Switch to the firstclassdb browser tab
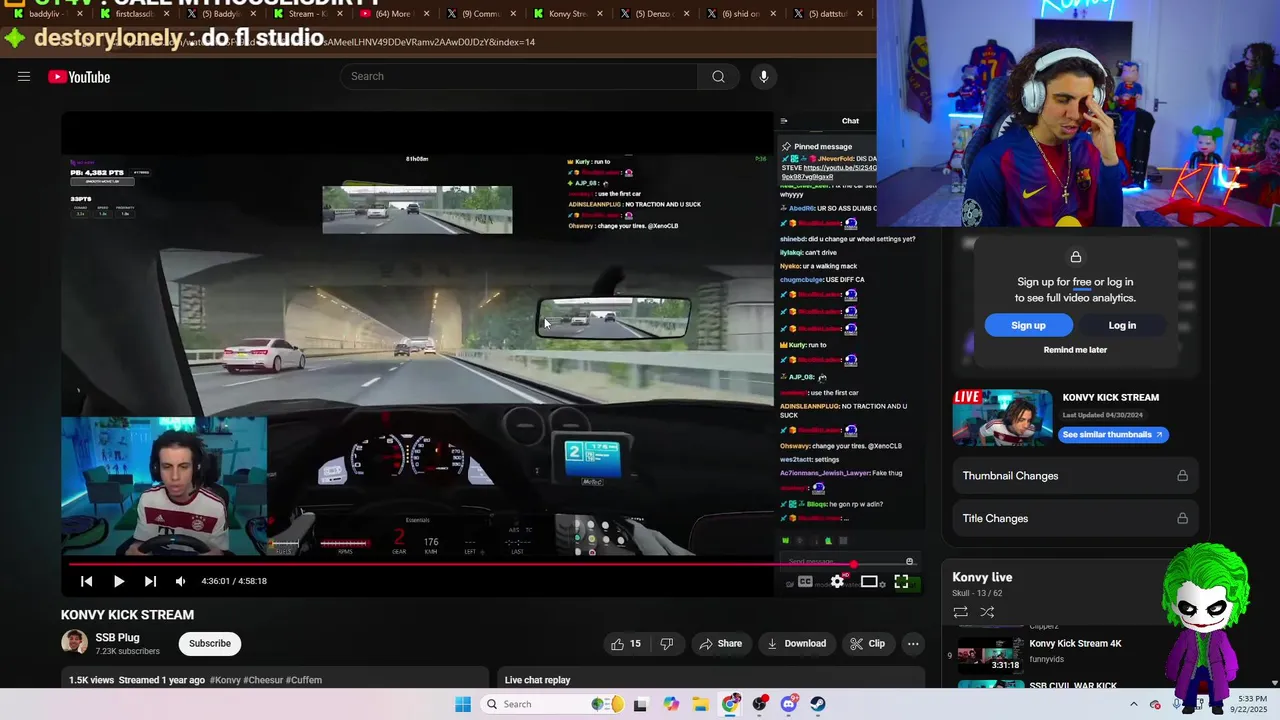The image size is (1280, 720). coord(134,14)
